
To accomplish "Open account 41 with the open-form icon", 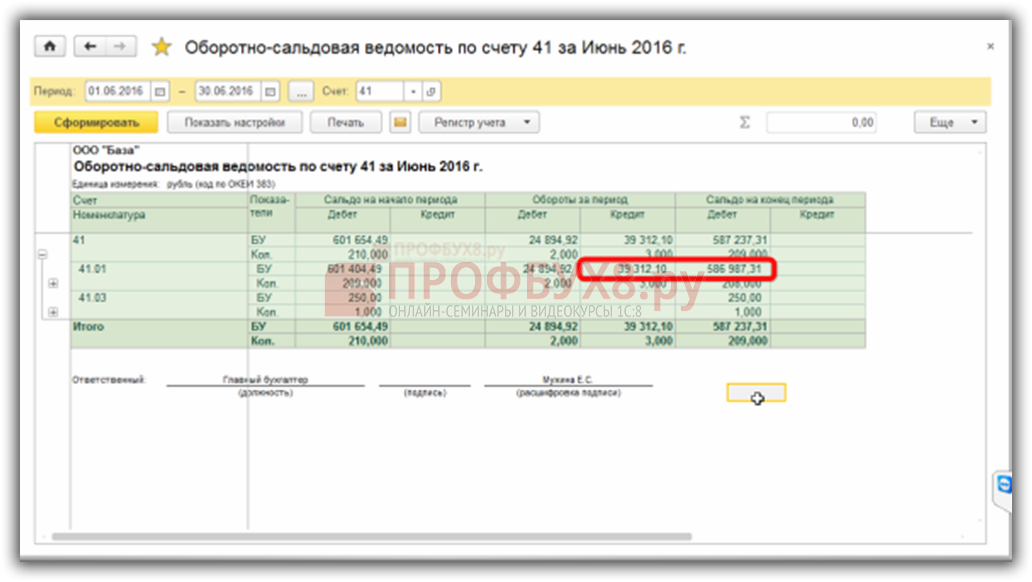I will tap(431, 91).
